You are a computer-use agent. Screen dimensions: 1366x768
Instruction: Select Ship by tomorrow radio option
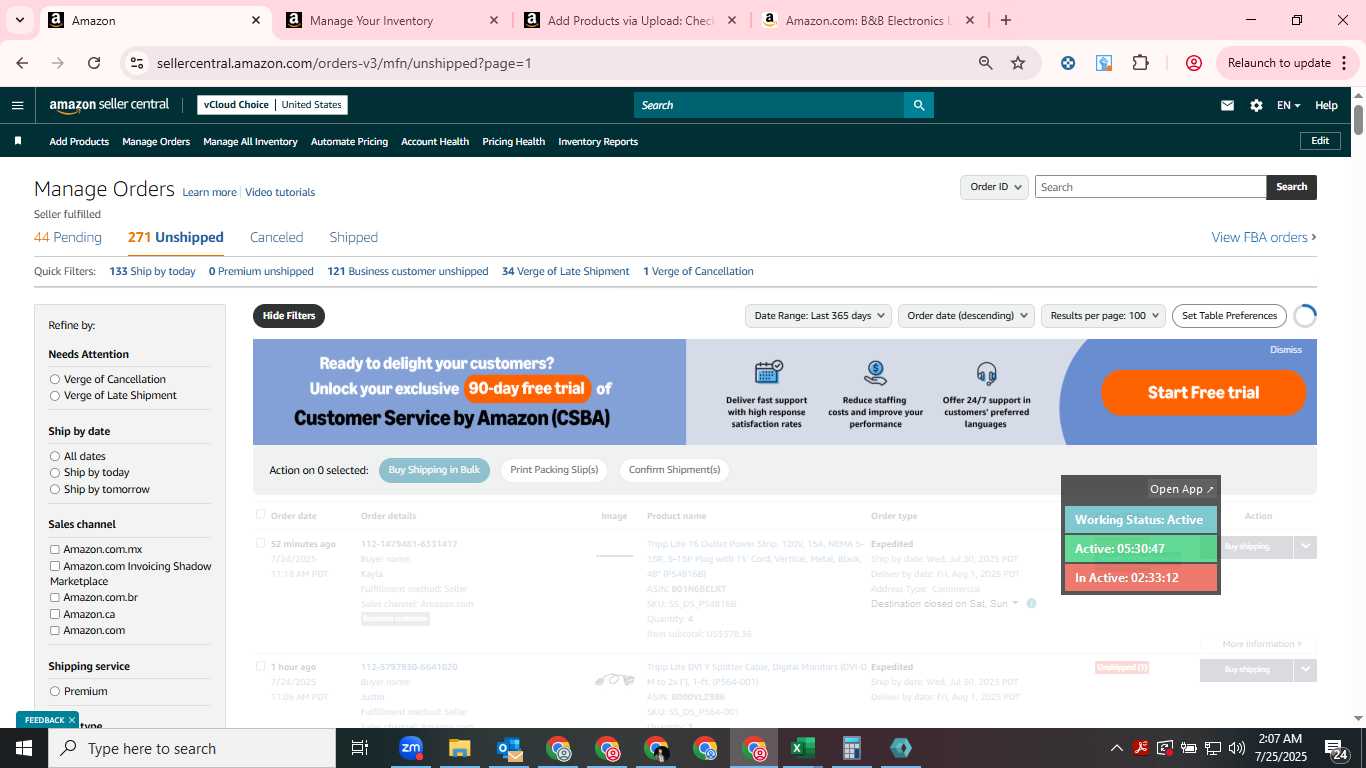click(55, 489)
